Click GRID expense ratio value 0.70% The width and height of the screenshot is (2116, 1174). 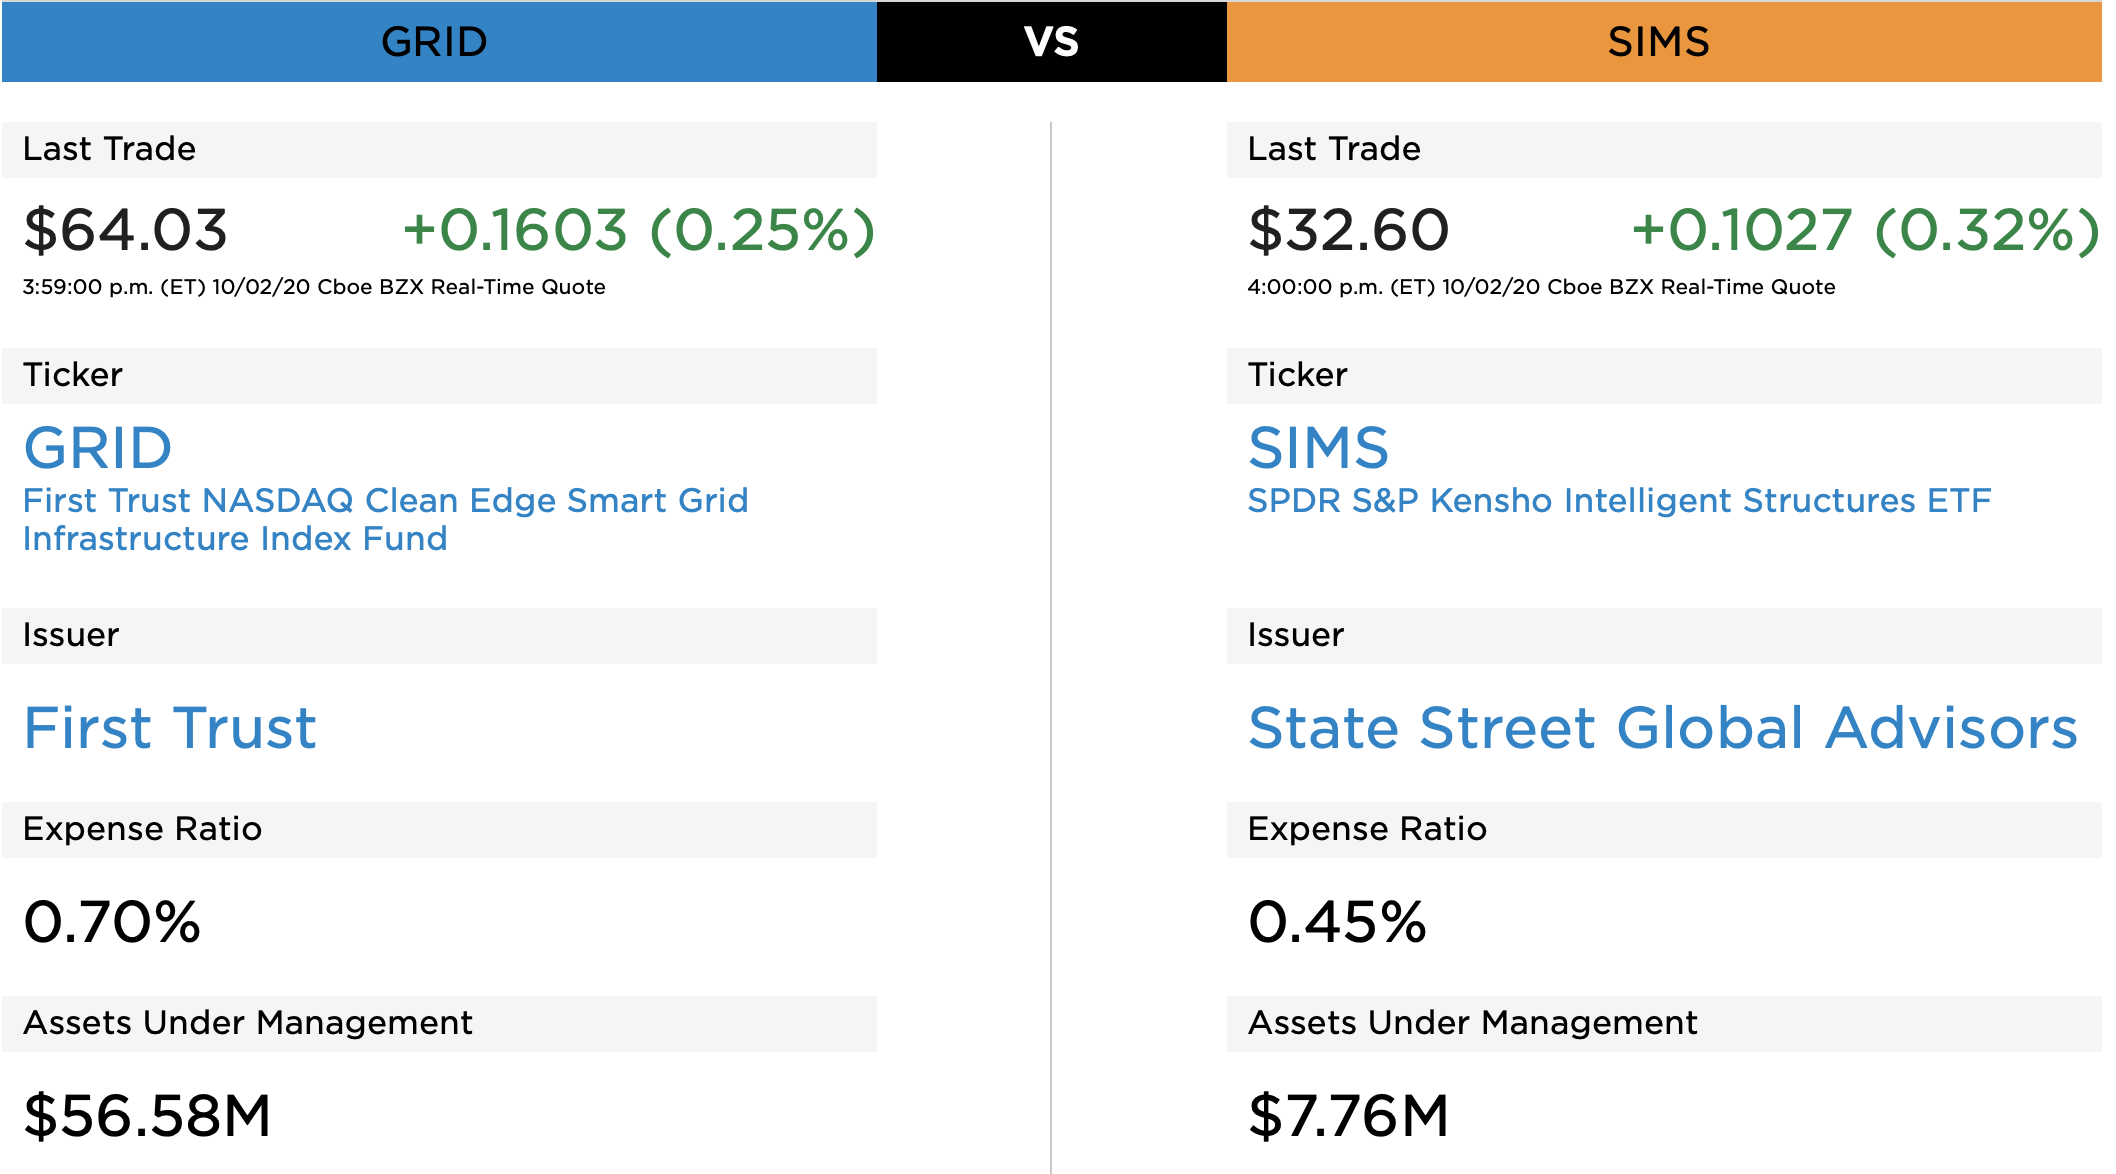tap(112, 921)
